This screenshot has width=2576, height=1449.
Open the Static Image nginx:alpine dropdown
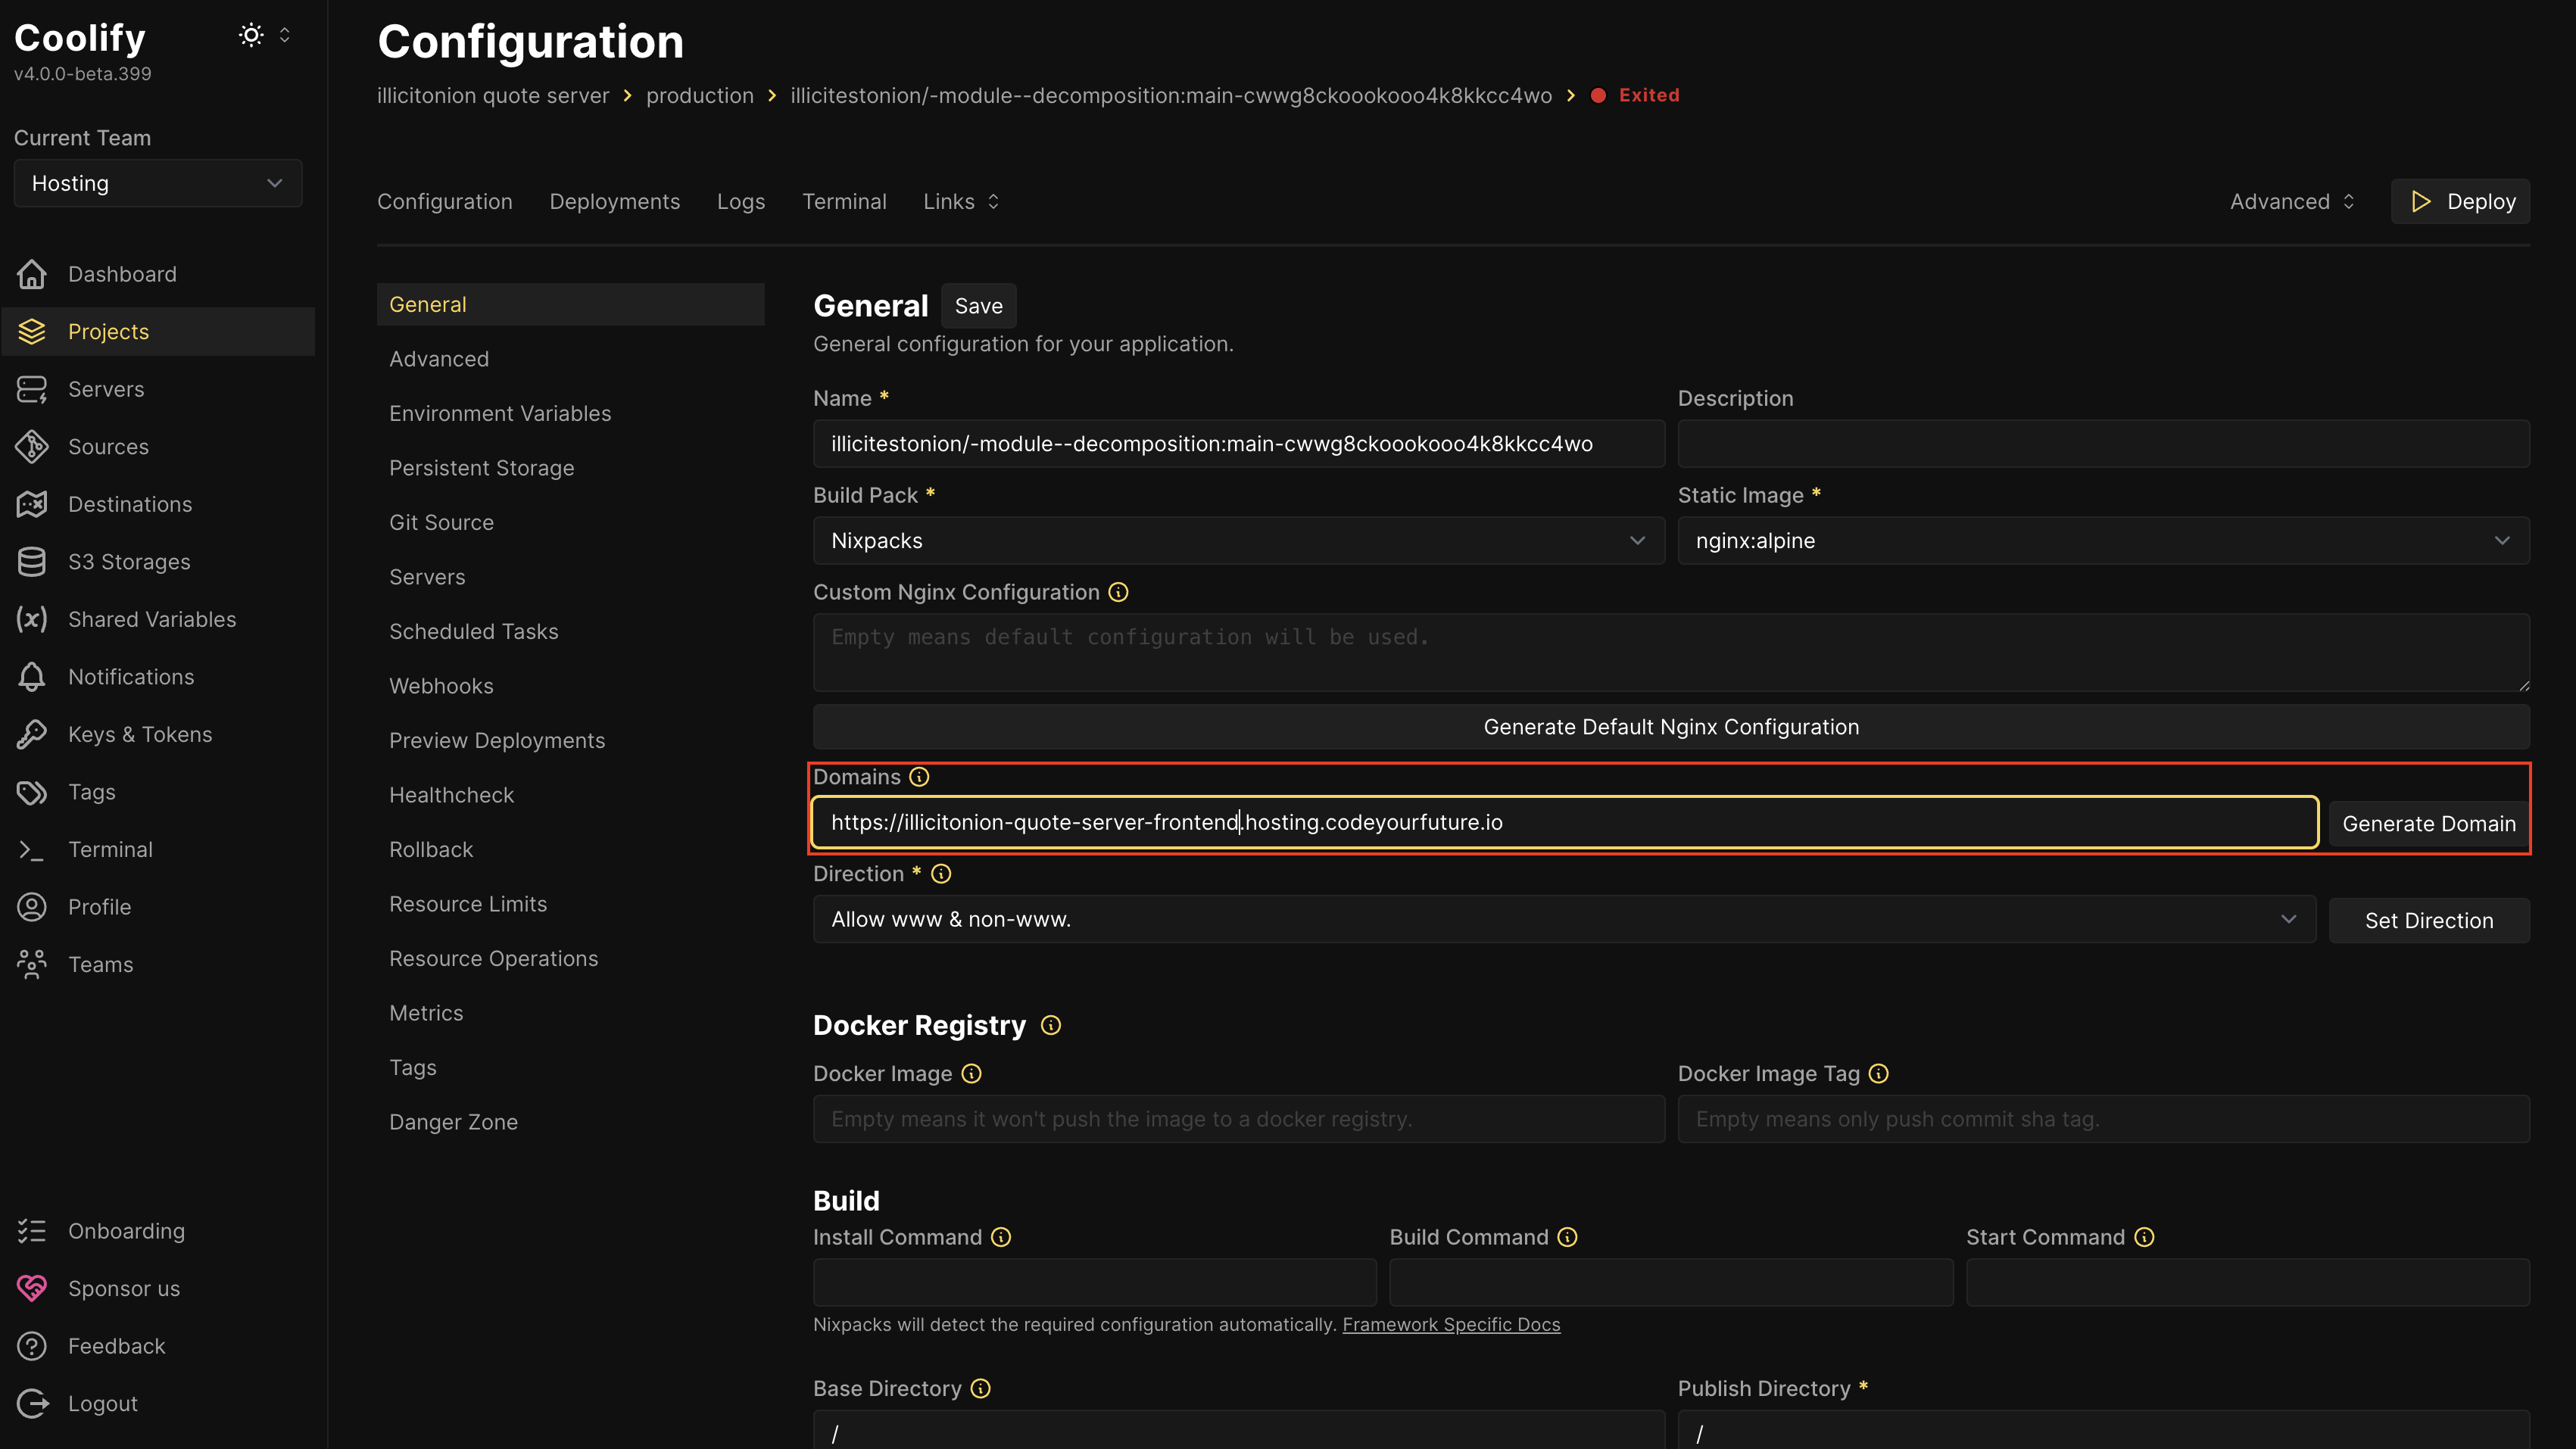[2102, 541]
